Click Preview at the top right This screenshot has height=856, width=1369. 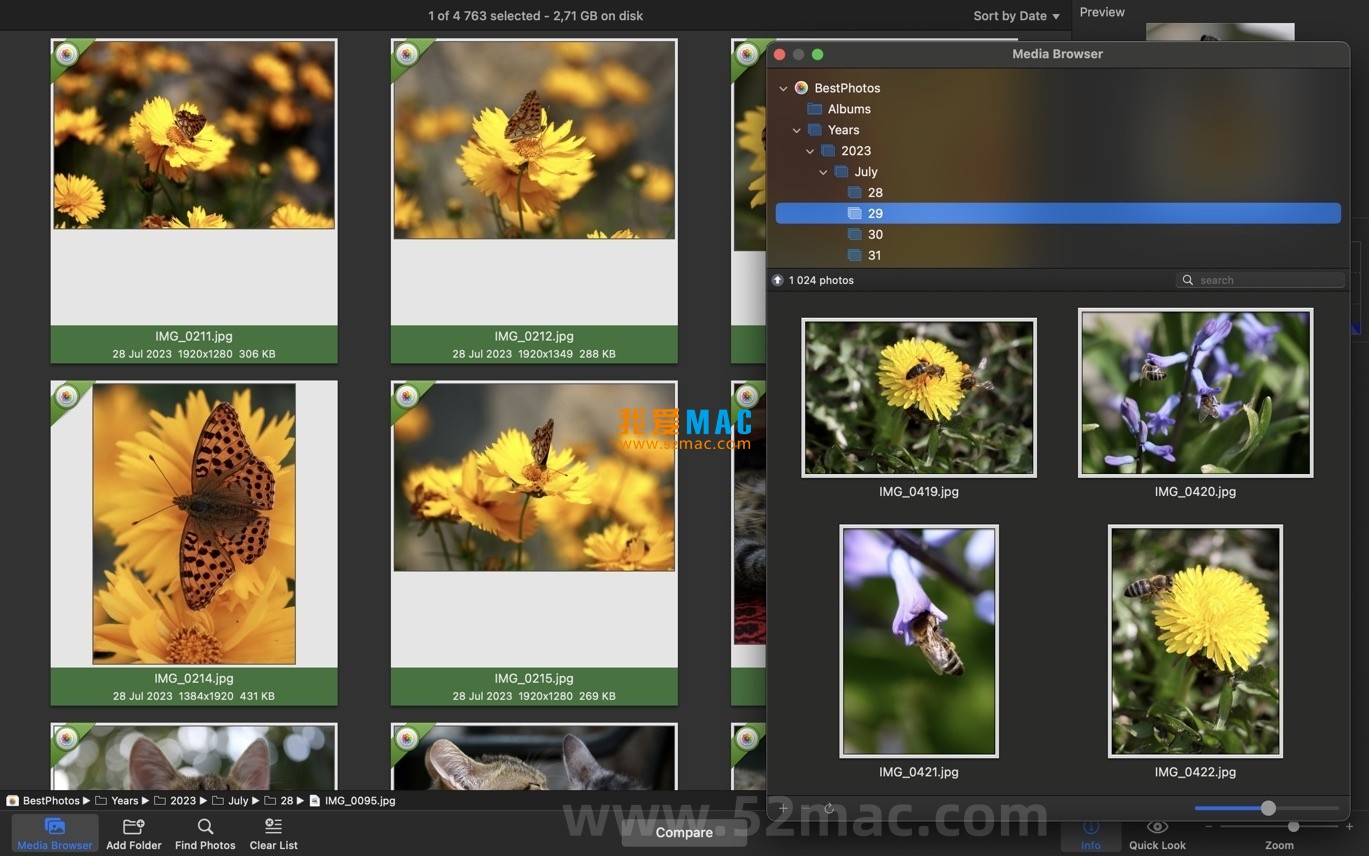(1101, 12)
